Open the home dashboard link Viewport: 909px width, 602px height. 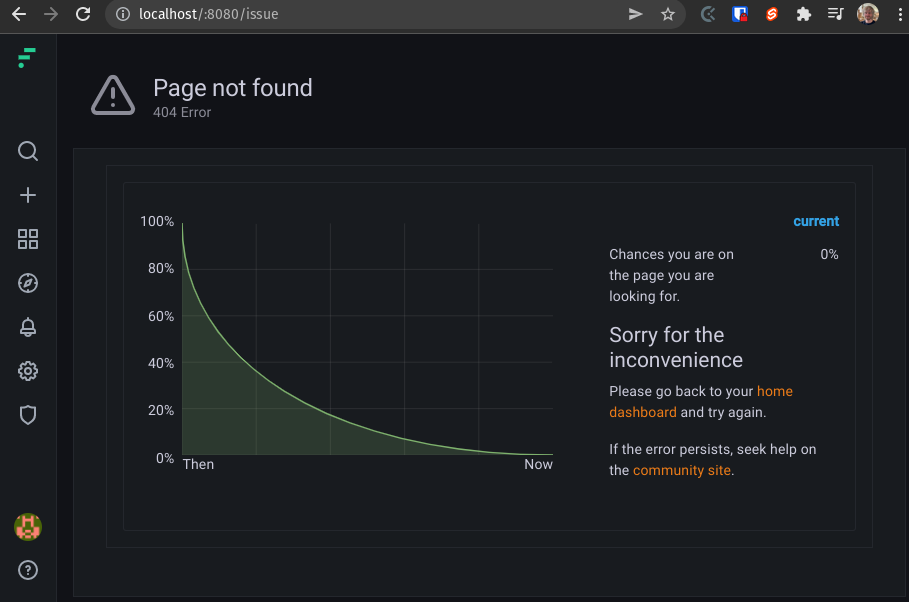click(776, 391)
